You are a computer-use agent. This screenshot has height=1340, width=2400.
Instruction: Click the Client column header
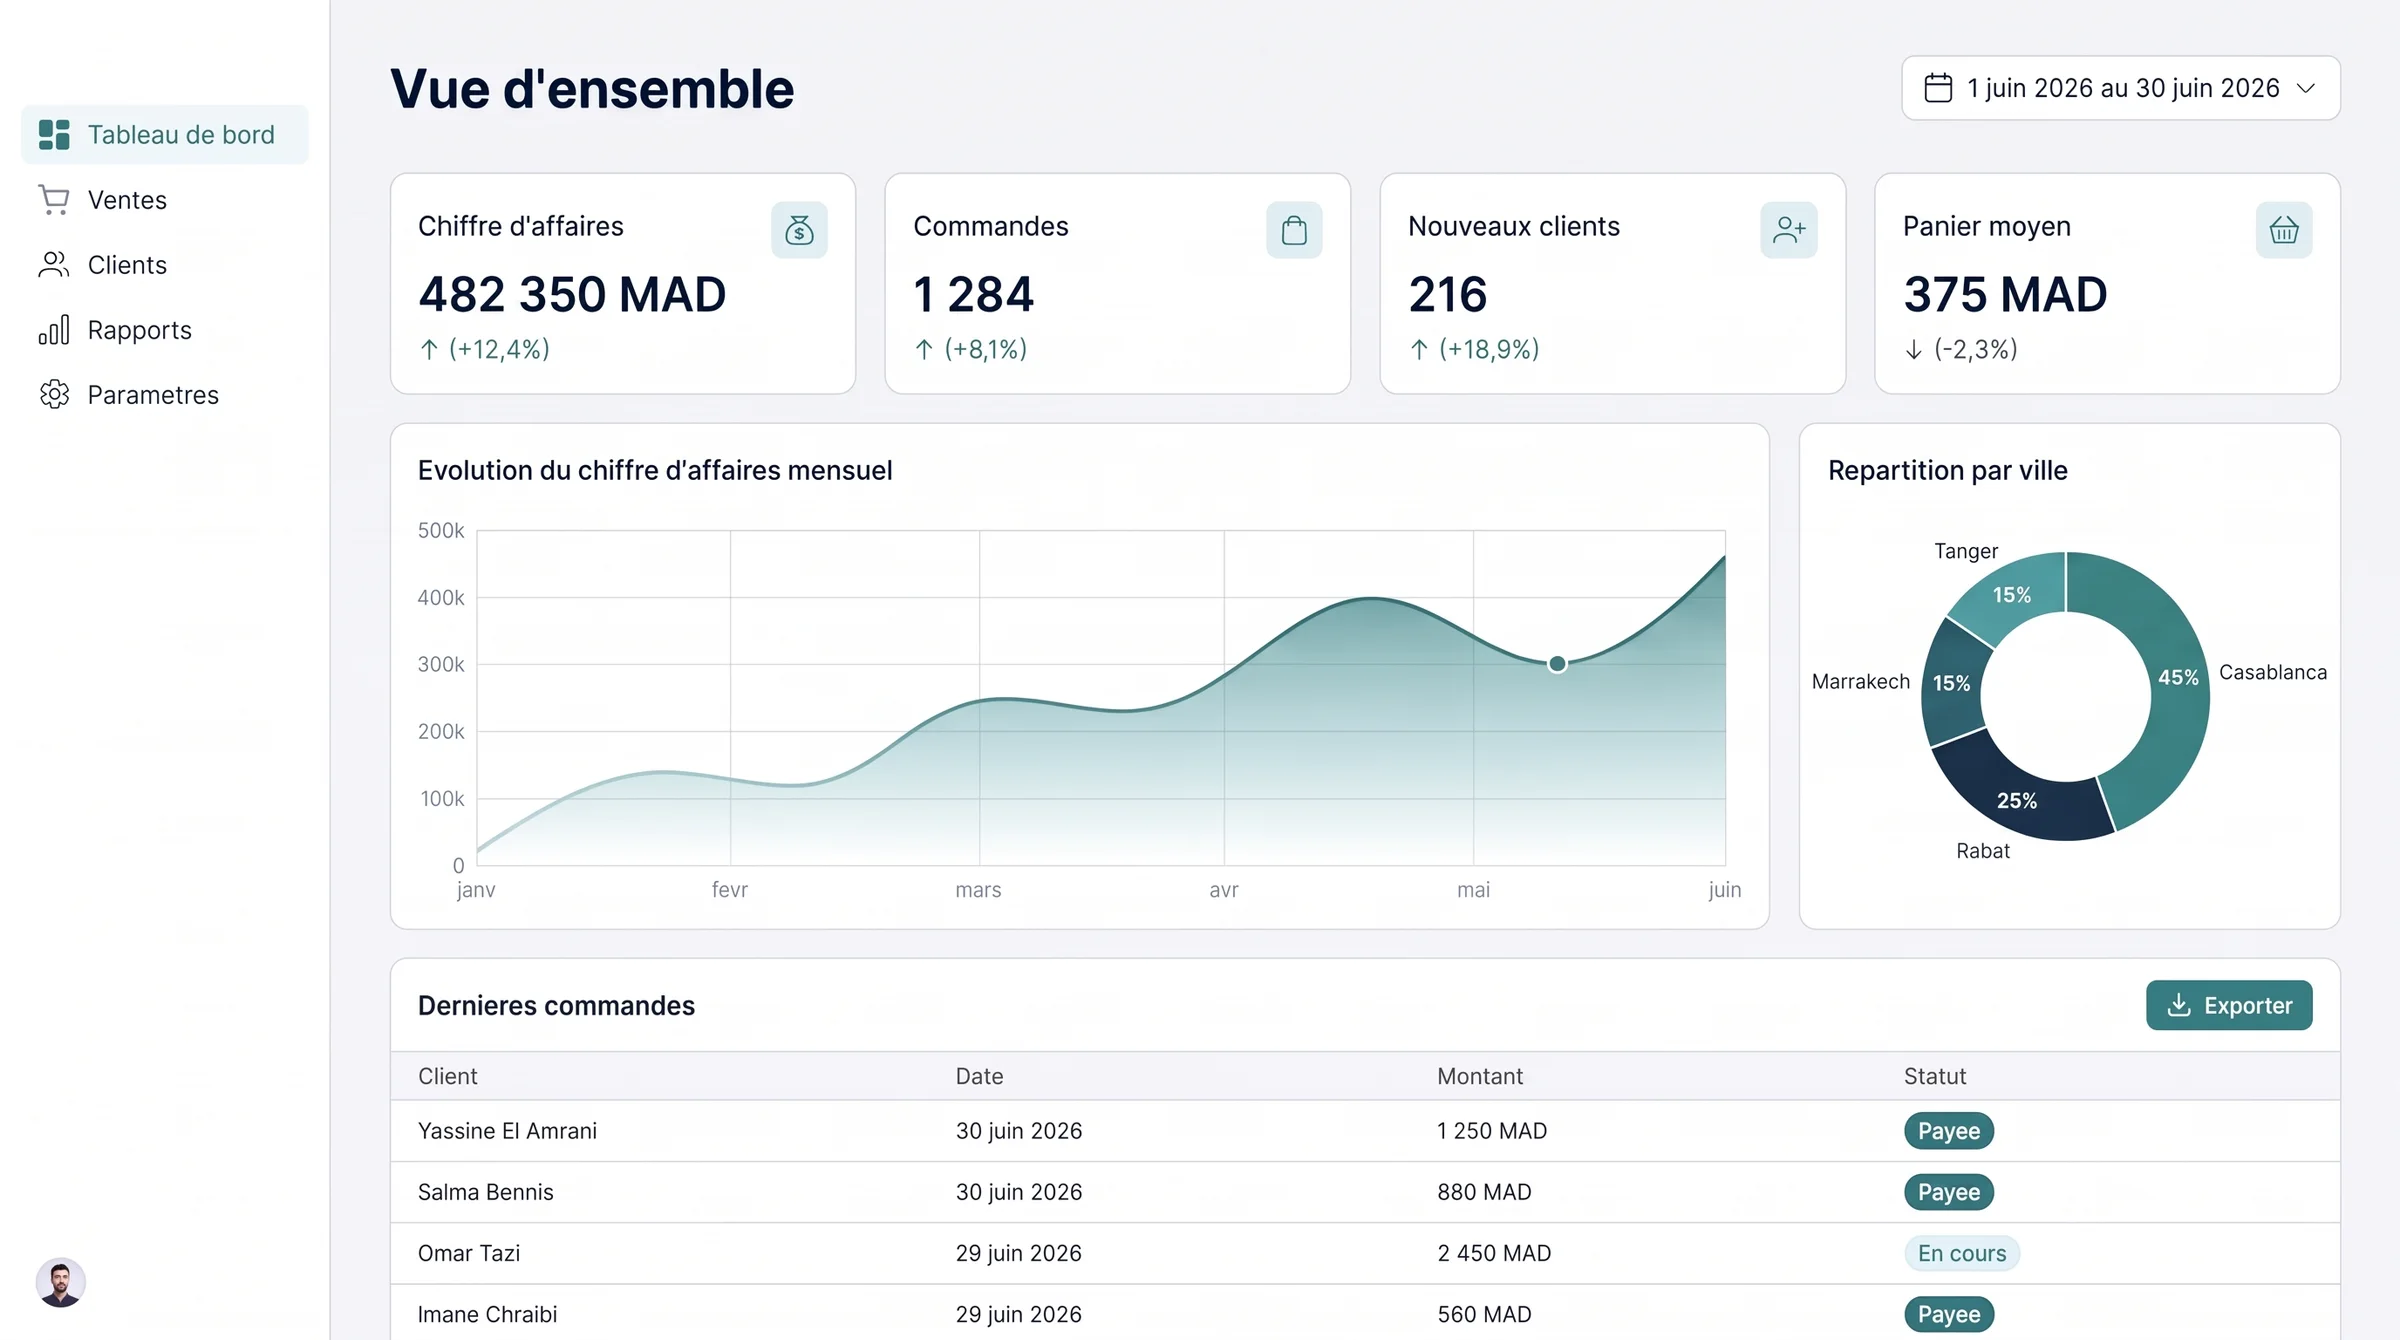tap(448, 1076)
